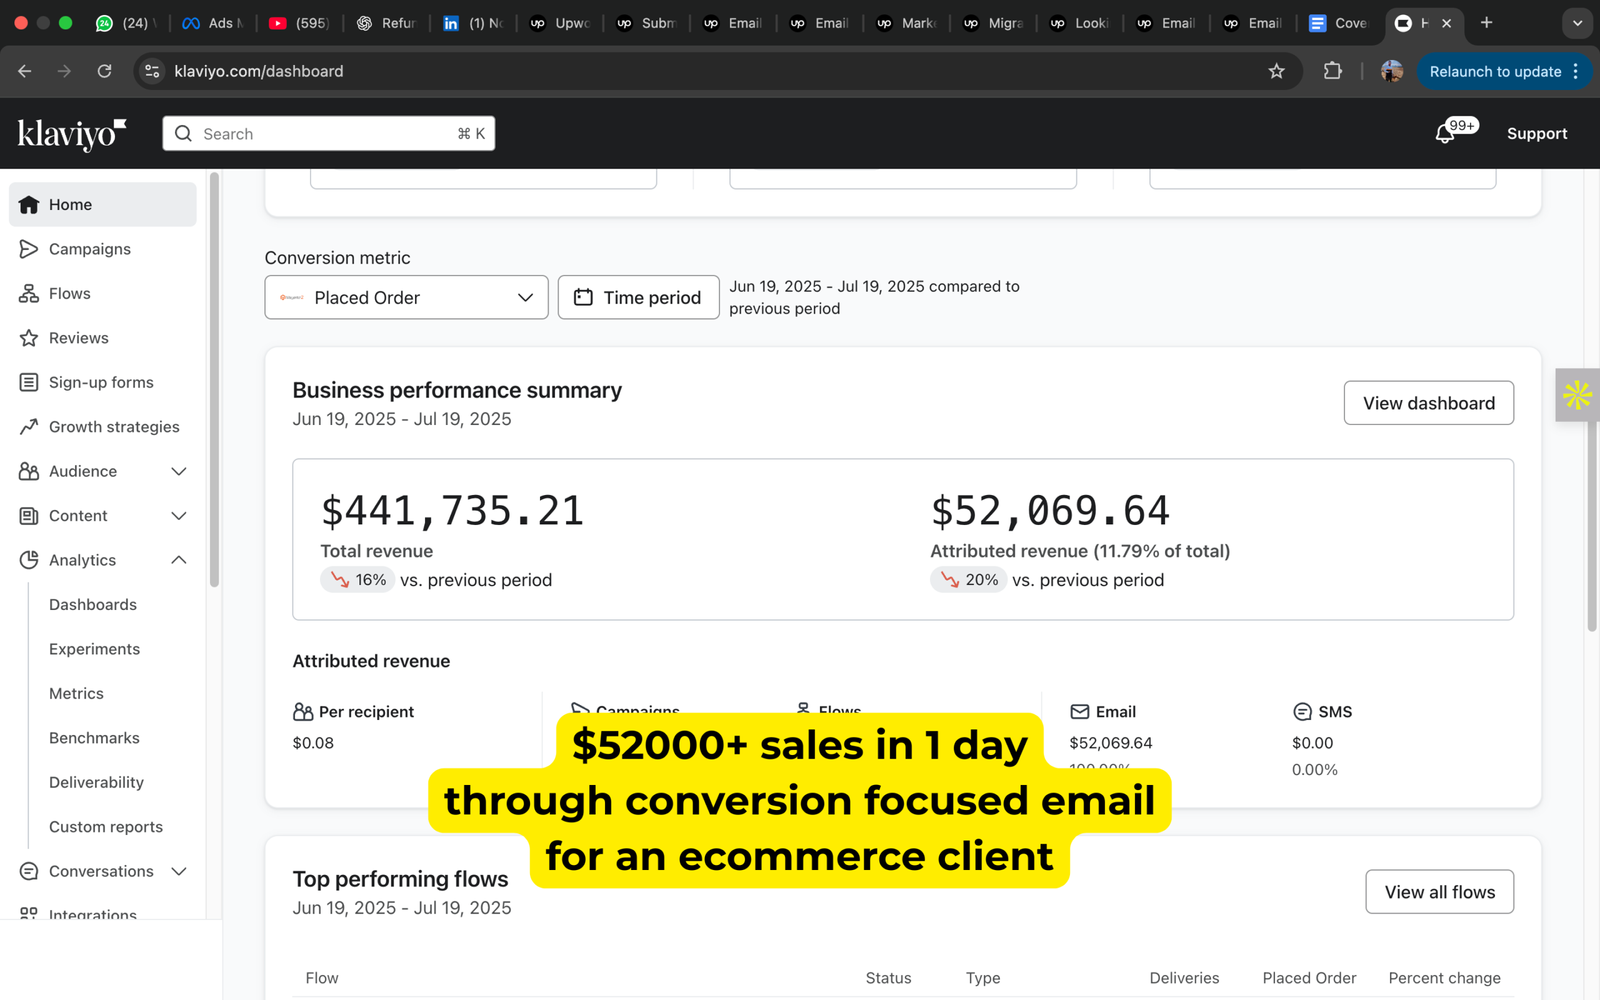The image size is (1600, 1000).
Task: Reload the page in browser
Action: point(104,71)
